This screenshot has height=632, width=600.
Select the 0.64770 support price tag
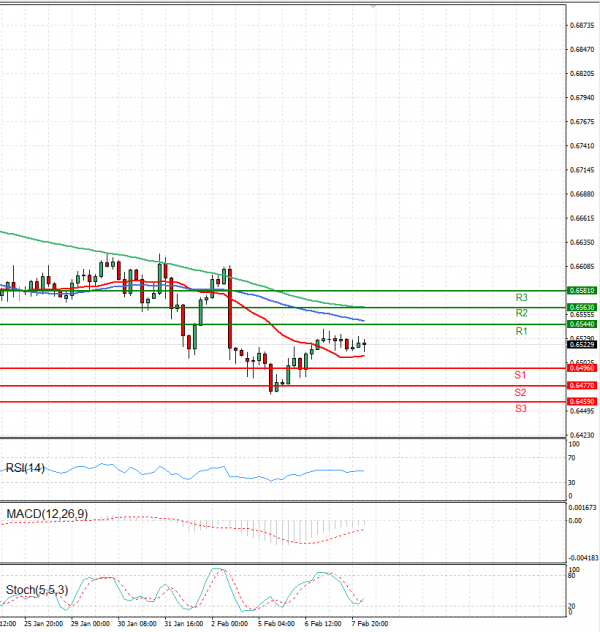pos(582,386)
